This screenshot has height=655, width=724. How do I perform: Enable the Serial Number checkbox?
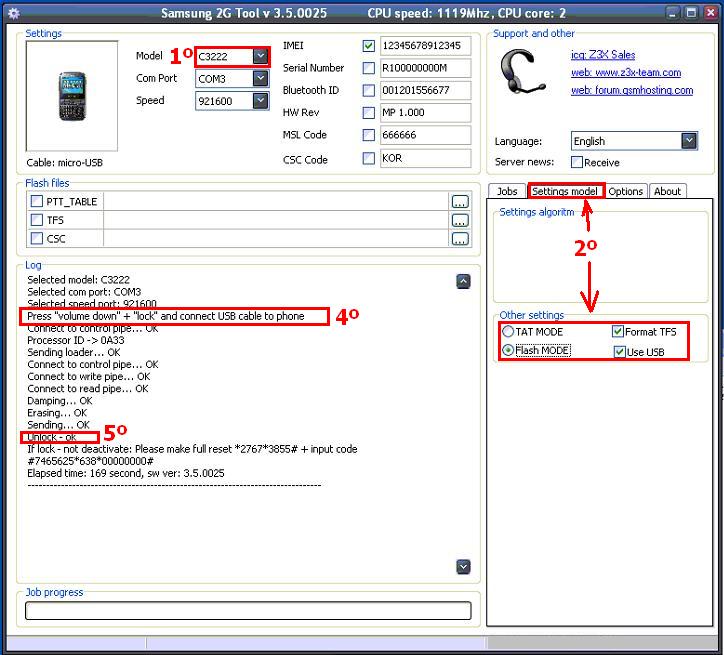(x=368, y=68)
